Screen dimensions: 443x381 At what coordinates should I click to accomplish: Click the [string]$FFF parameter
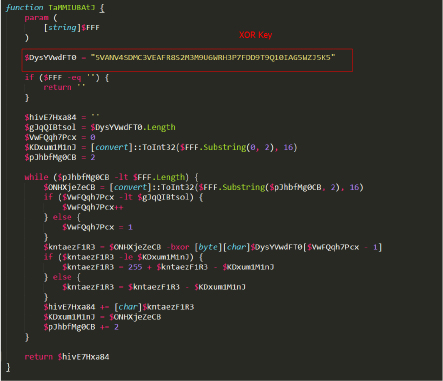click(x=72, y=28)
